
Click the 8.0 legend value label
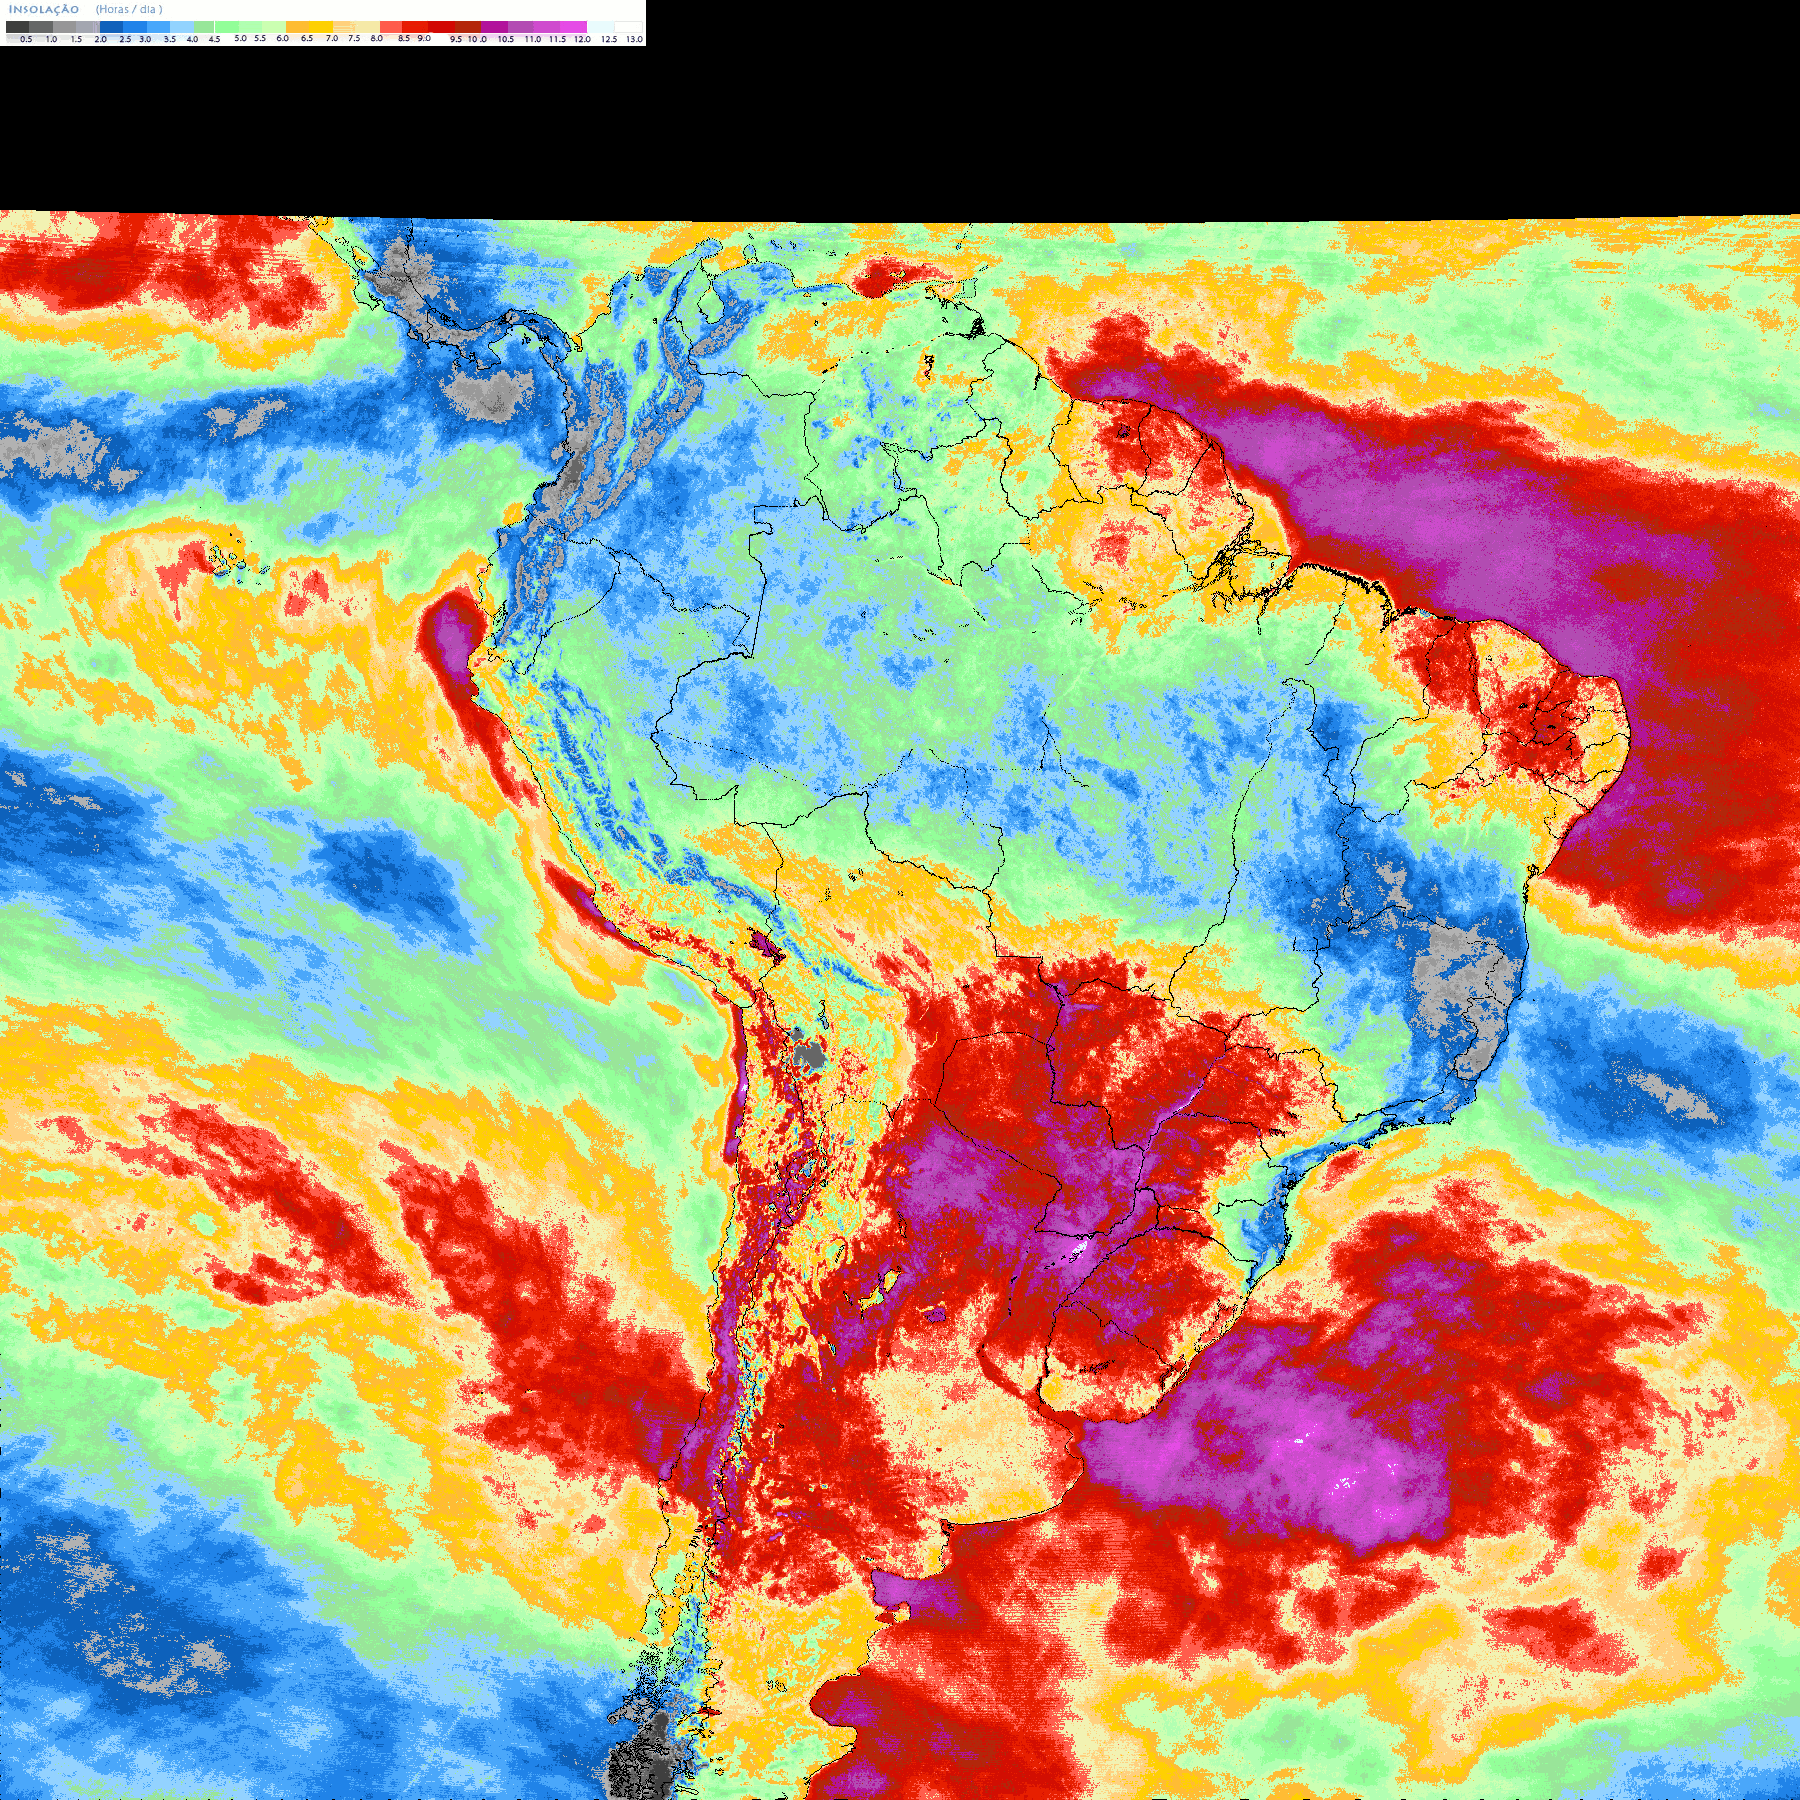[376, 38]
